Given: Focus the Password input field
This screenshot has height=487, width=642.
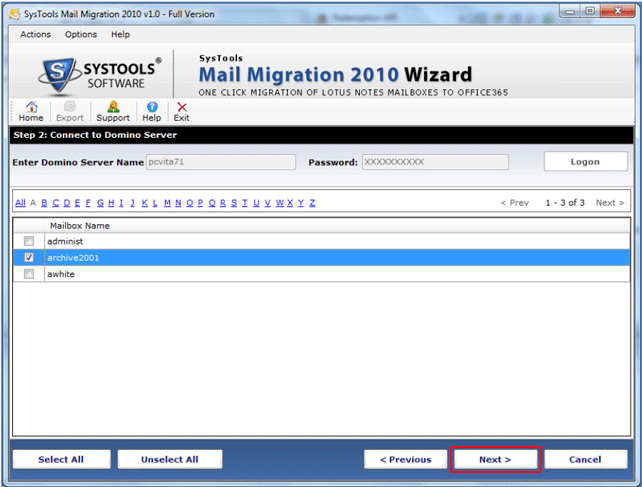Looking at the screenshot, I should coord(435,162).
